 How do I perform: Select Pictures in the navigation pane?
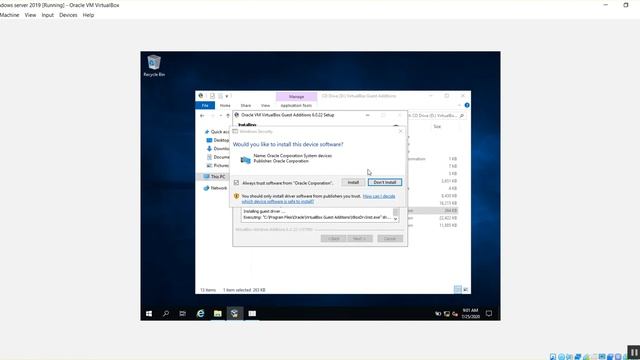218,165
